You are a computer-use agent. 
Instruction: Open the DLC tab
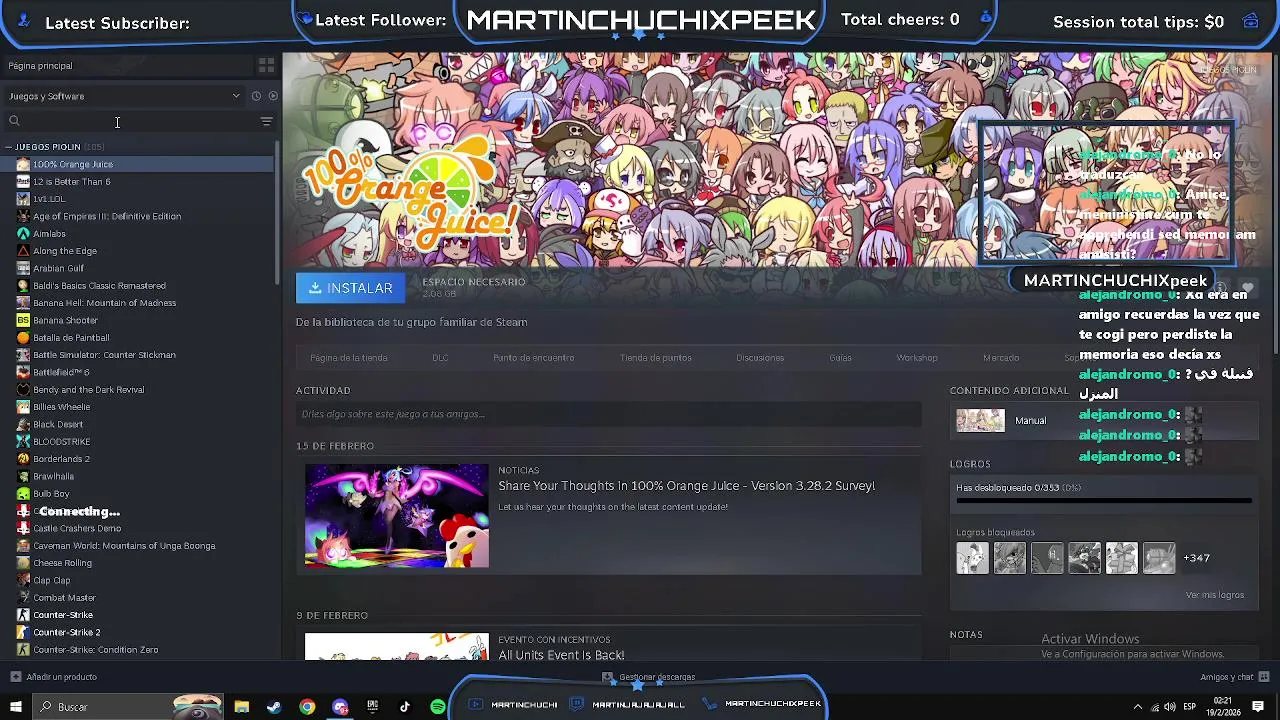(440, 358)
